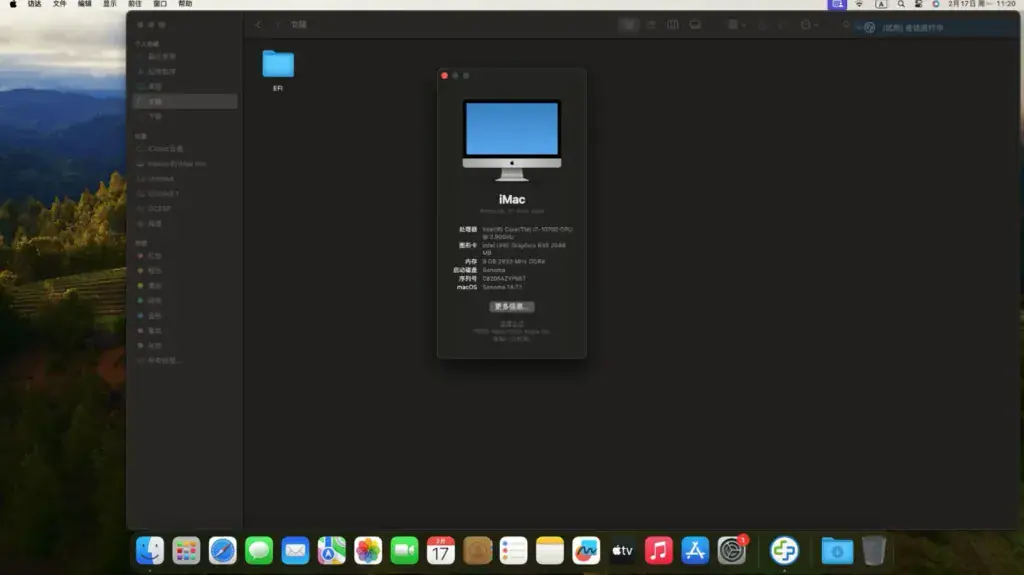Select iCloud云盘 in Finder sidebar

tap(185, 148)
